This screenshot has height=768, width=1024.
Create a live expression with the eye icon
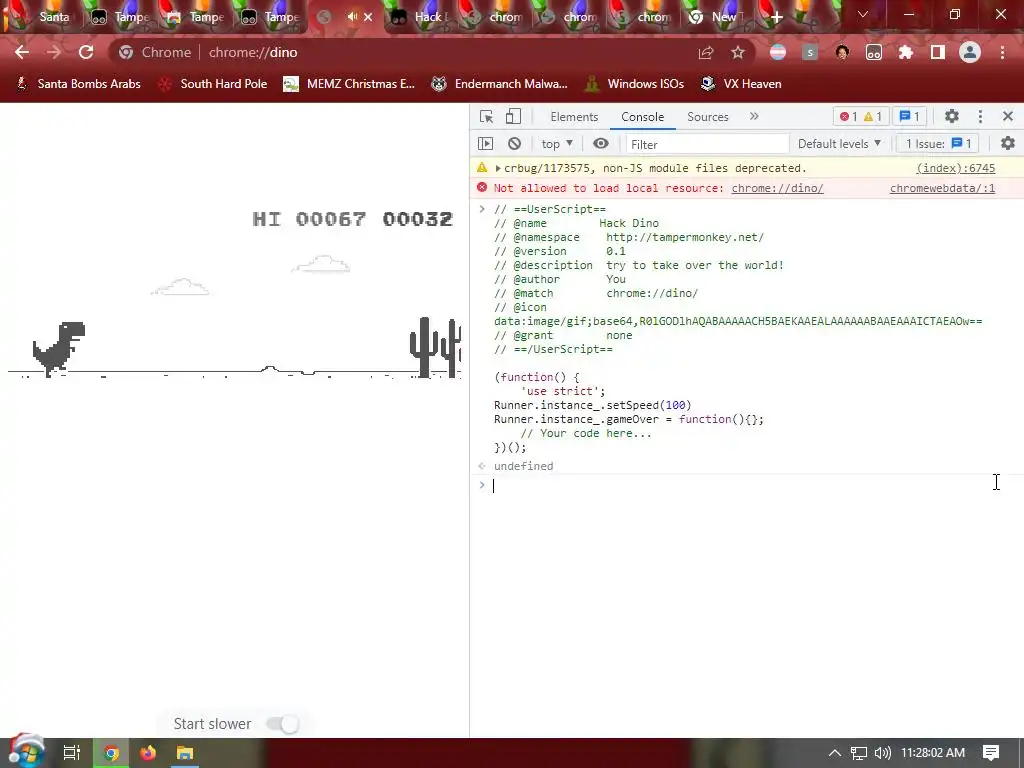pyautogui.click(x=601, y=144)
